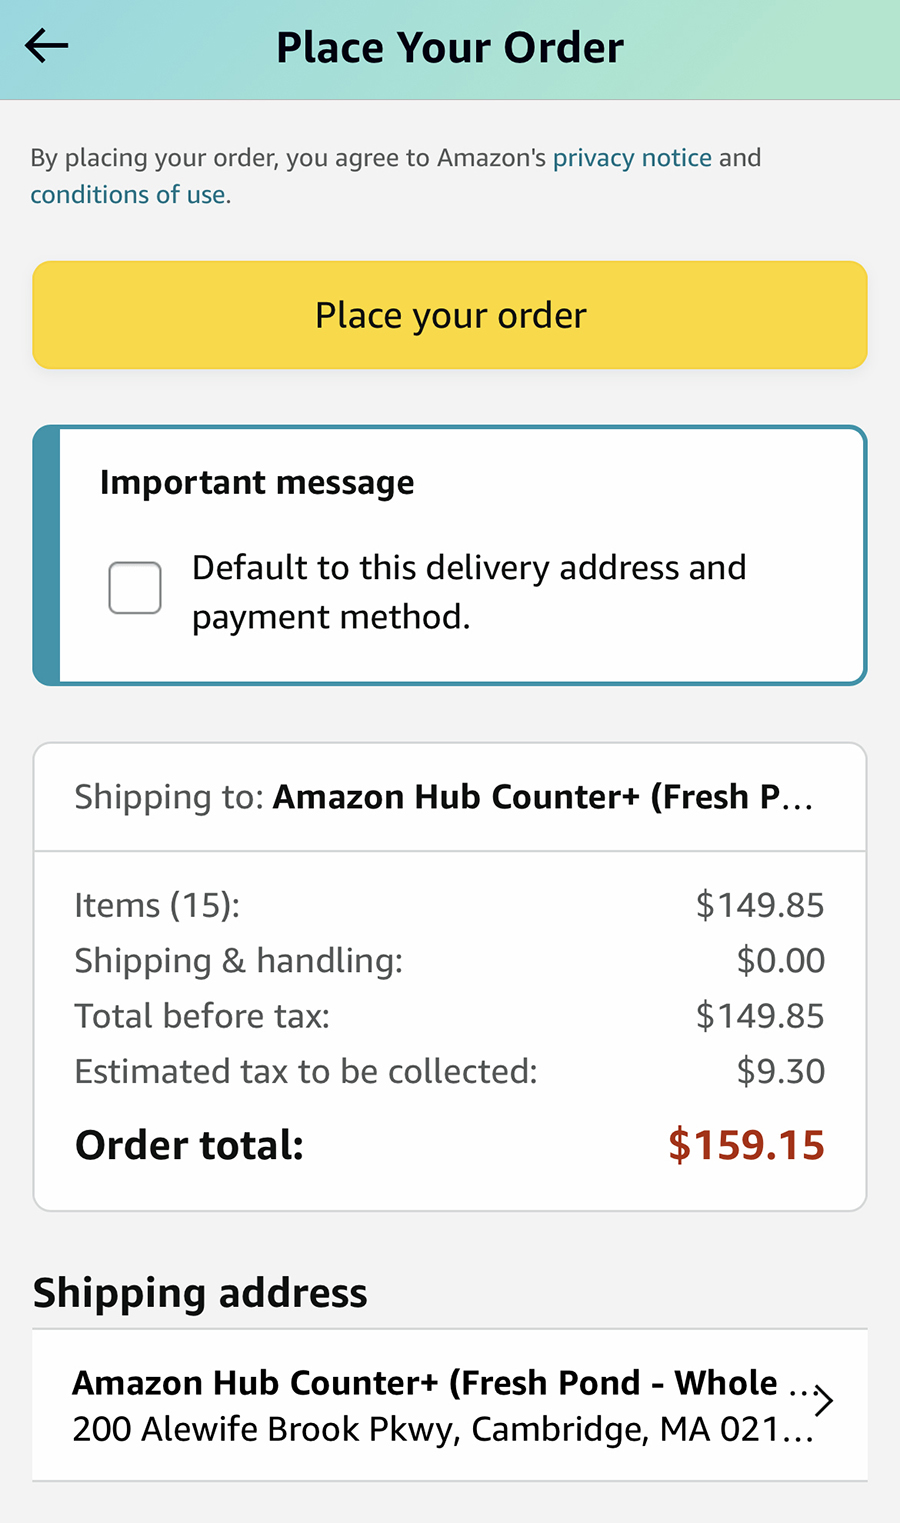The width and height of the screenshot is (900, 1523).
Task: Tap the Total before tax label
Action: coord(202,1017)
